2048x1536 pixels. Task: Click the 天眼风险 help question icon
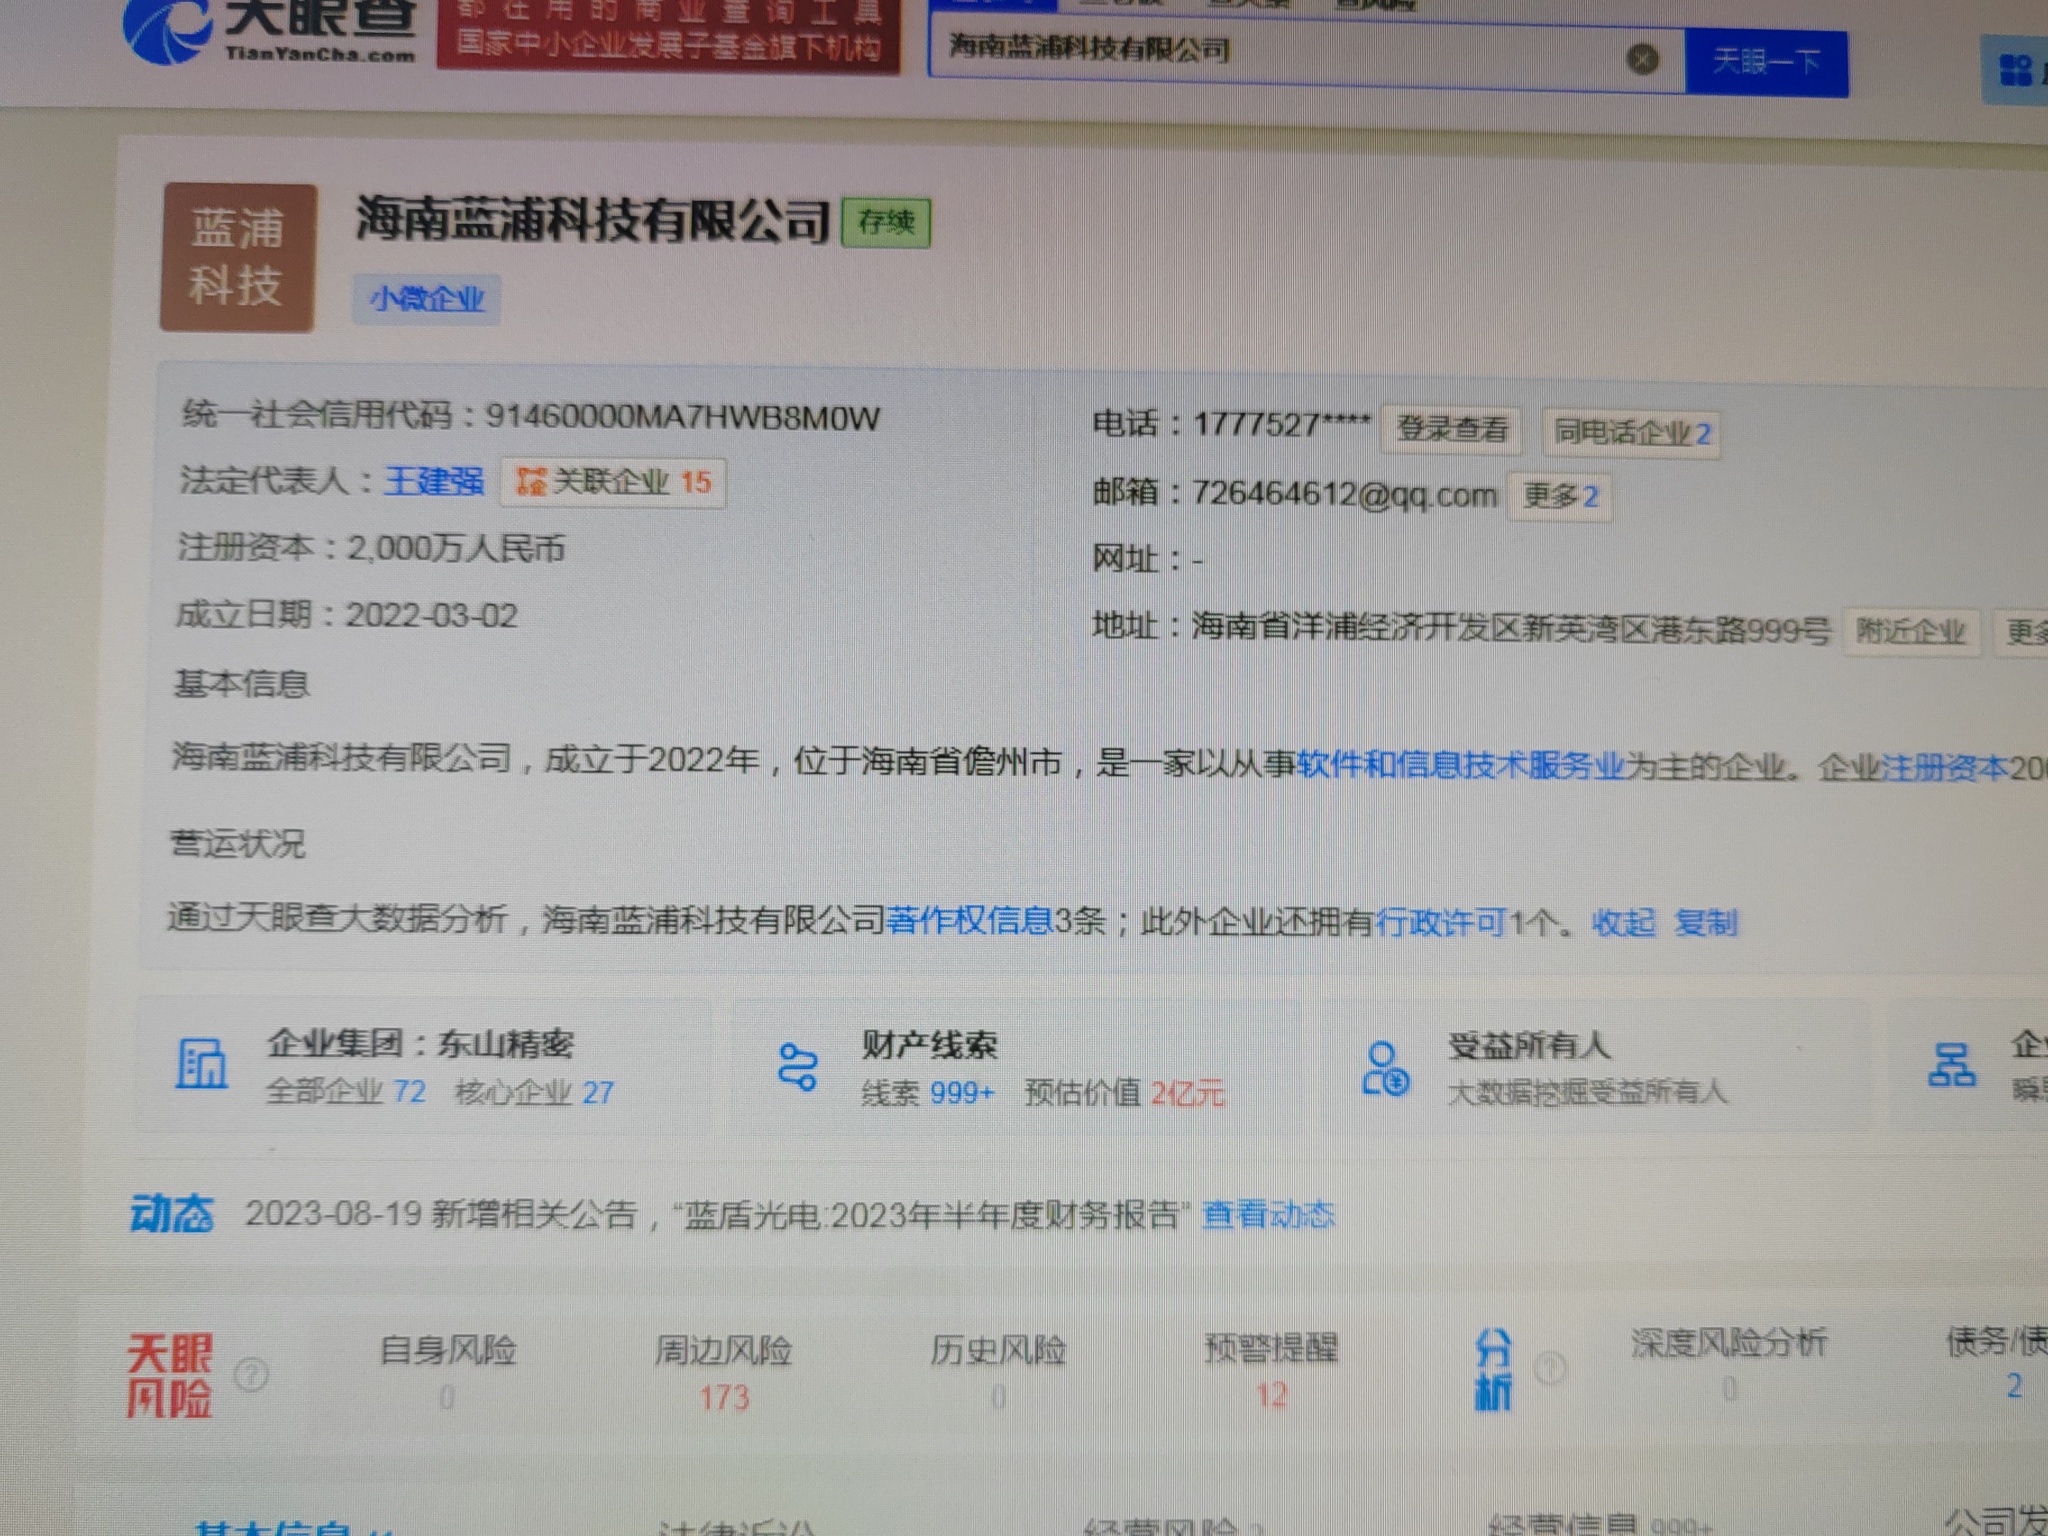click(250, 1375)
